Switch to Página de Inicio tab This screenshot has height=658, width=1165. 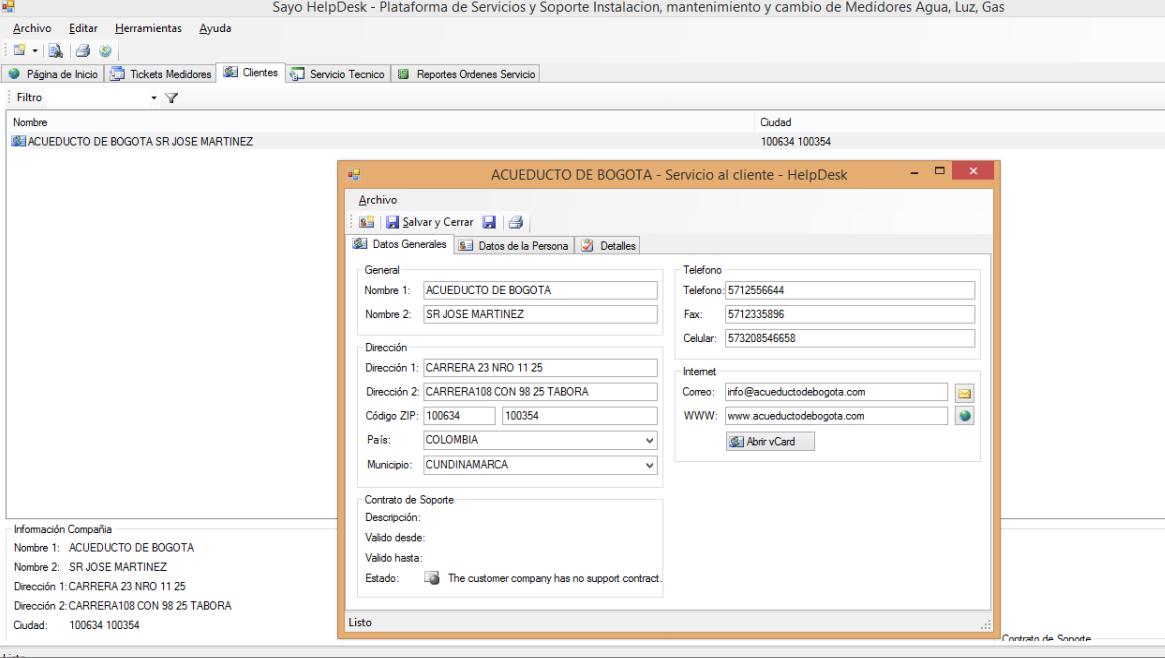tap(53, 74)
